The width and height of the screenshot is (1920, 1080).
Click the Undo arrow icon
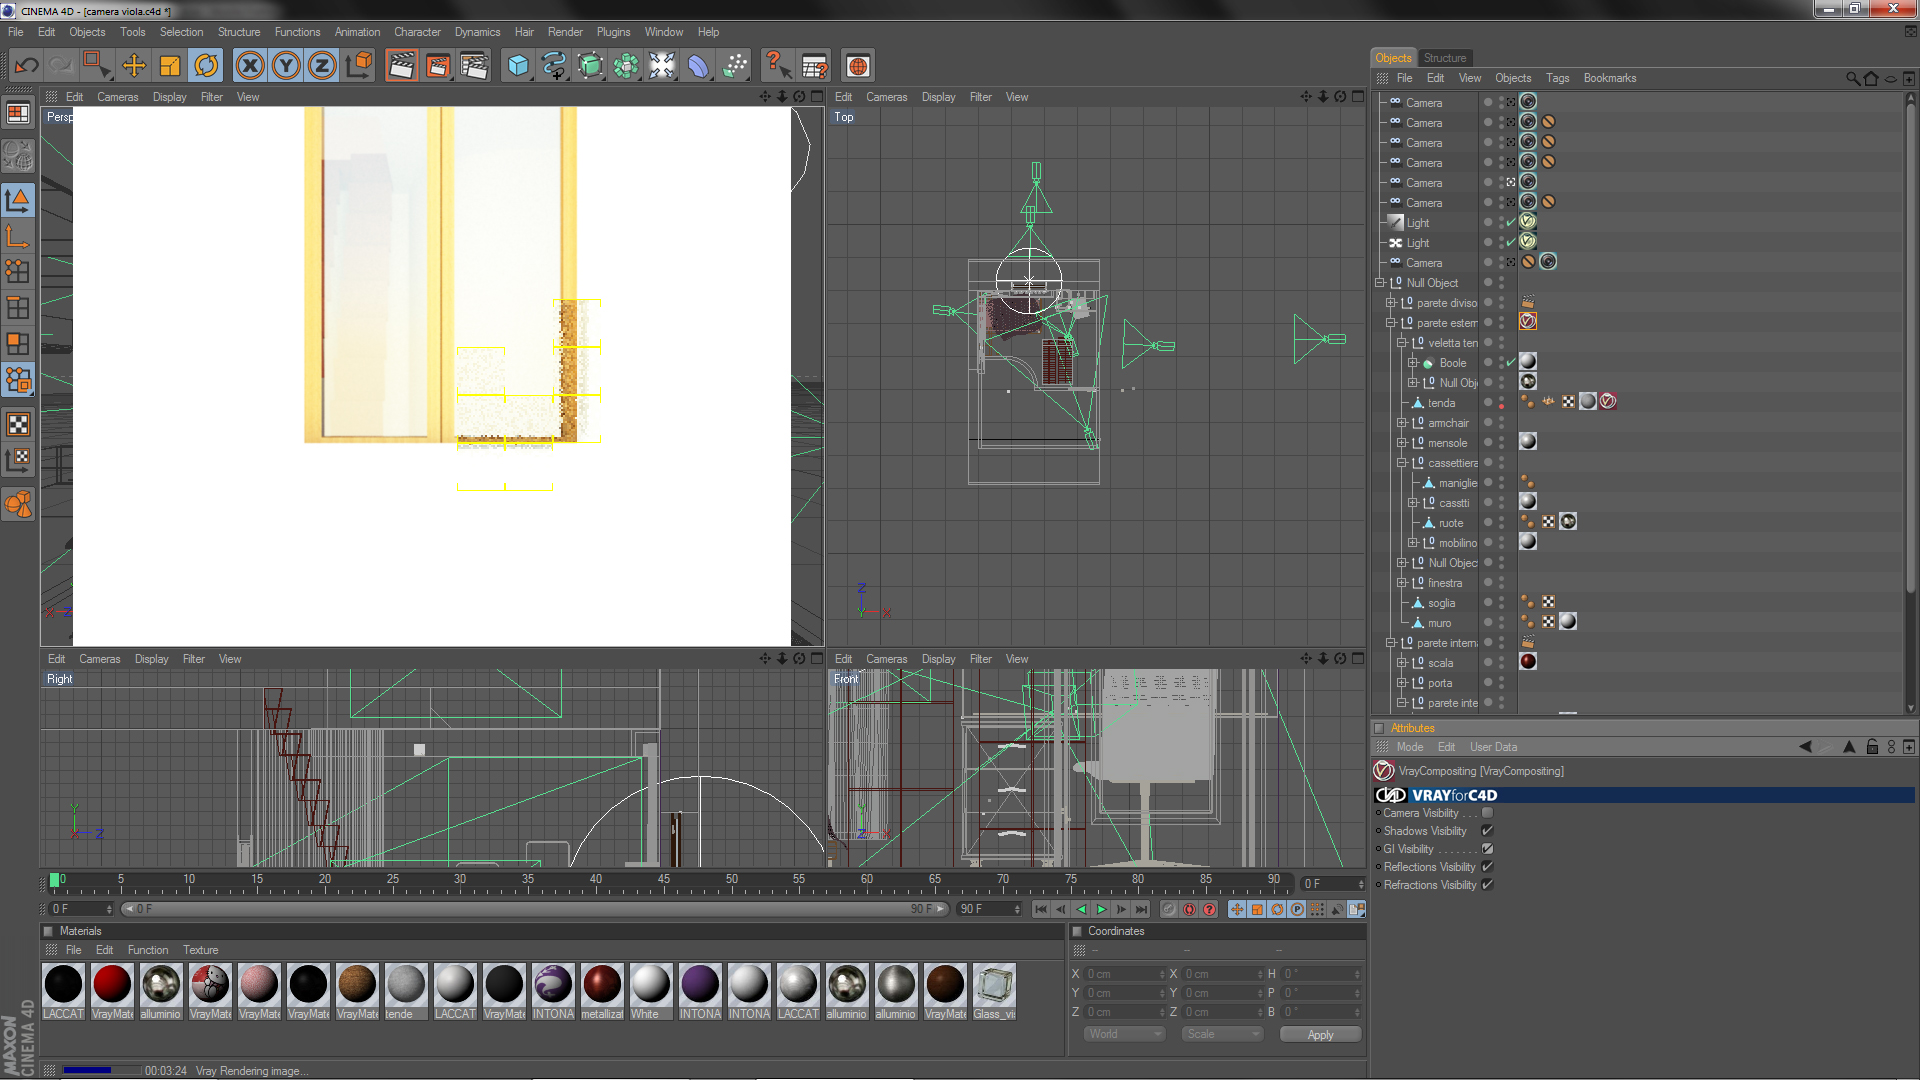pyautogui.click(x=27, y=66)
